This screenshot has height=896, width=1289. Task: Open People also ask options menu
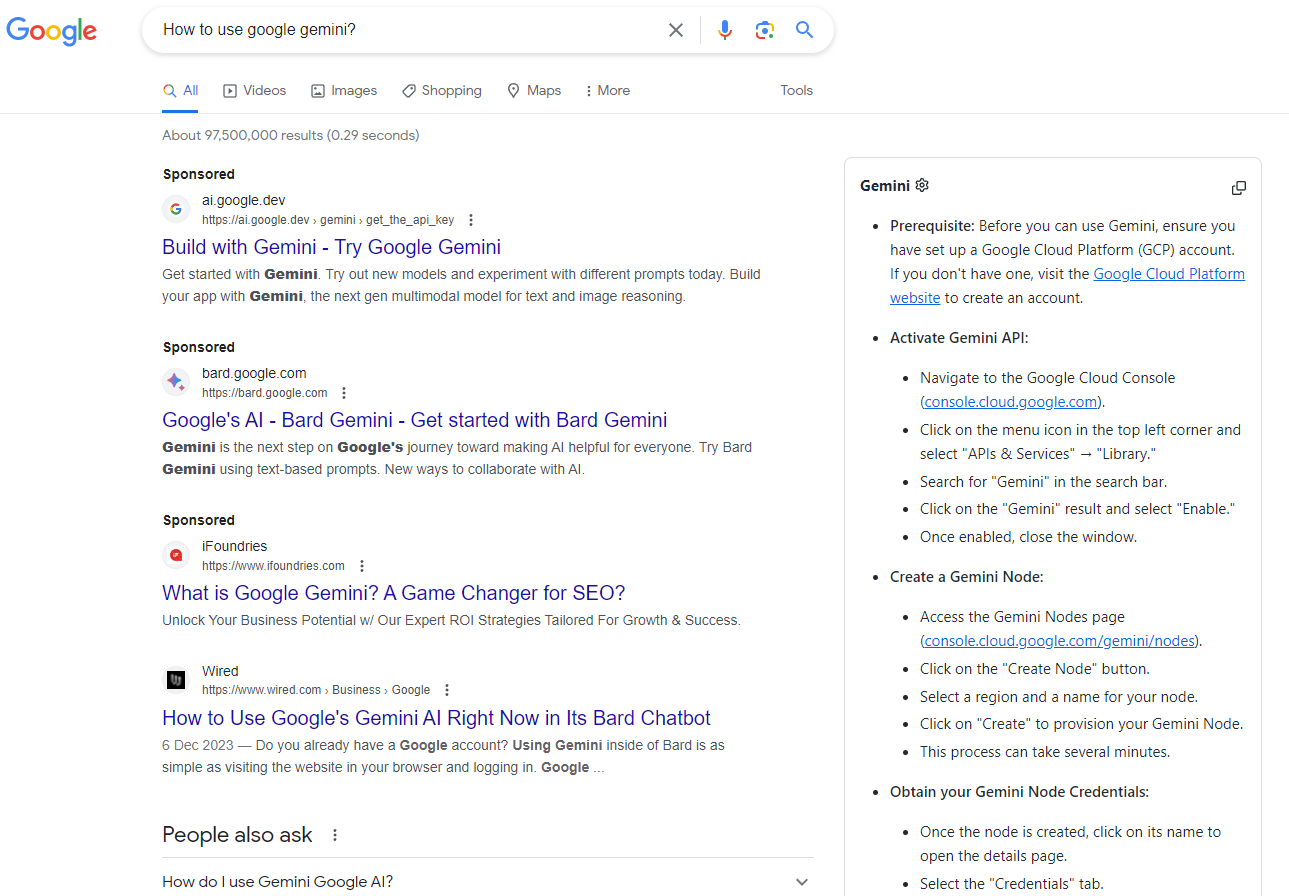335,835
